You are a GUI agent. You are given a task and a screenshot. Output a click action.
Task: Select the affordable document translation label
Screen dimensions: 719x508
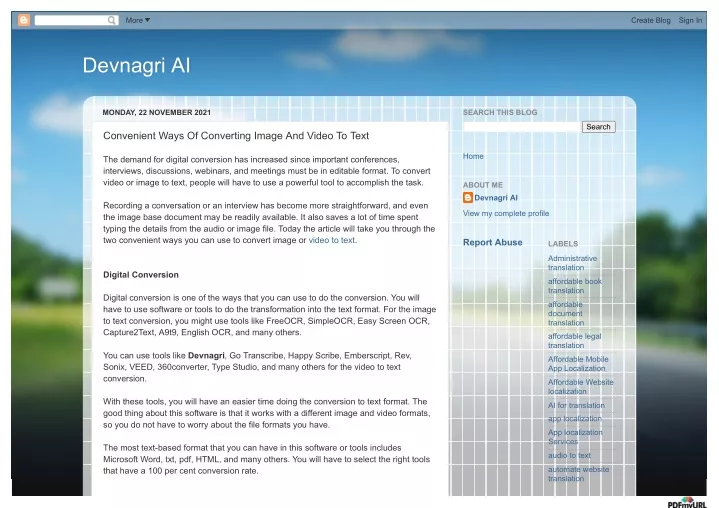pyautogui.click(x=566, y=313)
